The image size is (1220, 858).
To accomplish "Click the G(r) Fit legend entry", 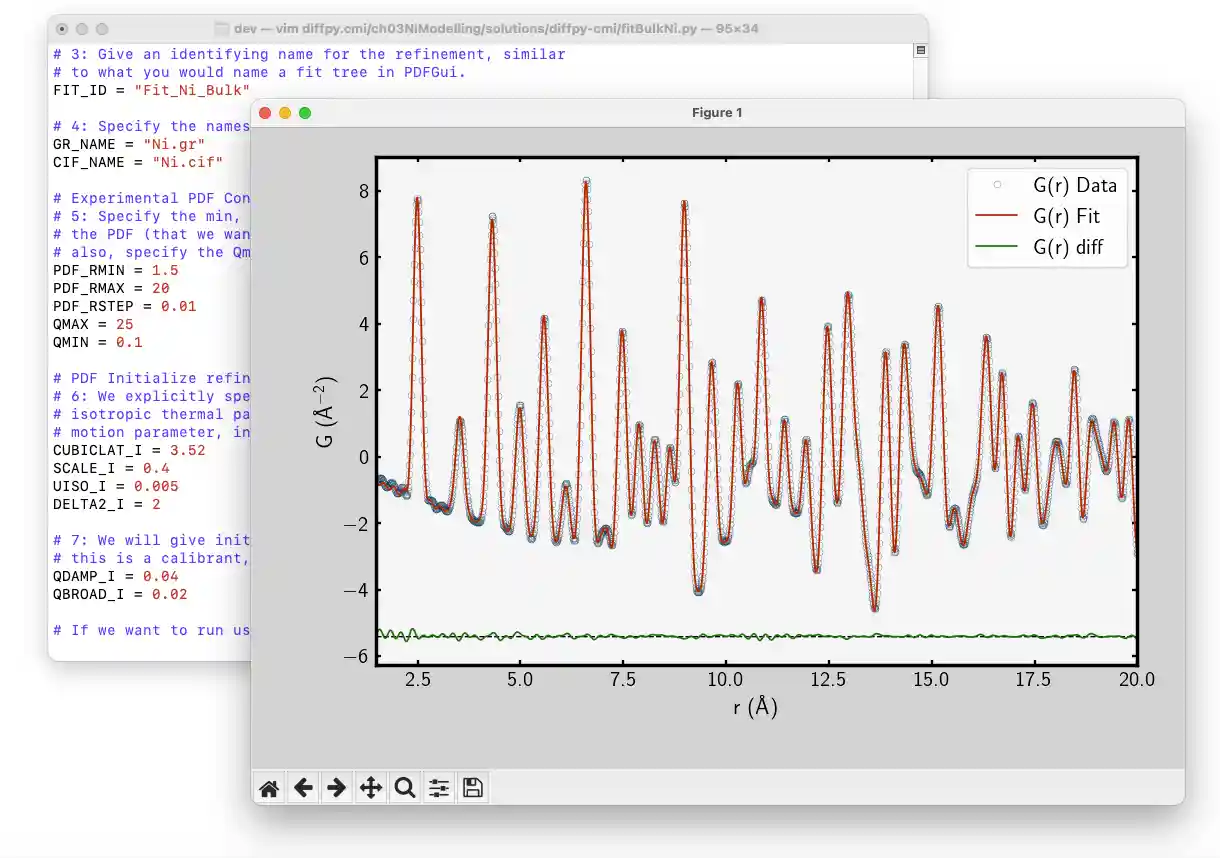I will pos(1066,216).
